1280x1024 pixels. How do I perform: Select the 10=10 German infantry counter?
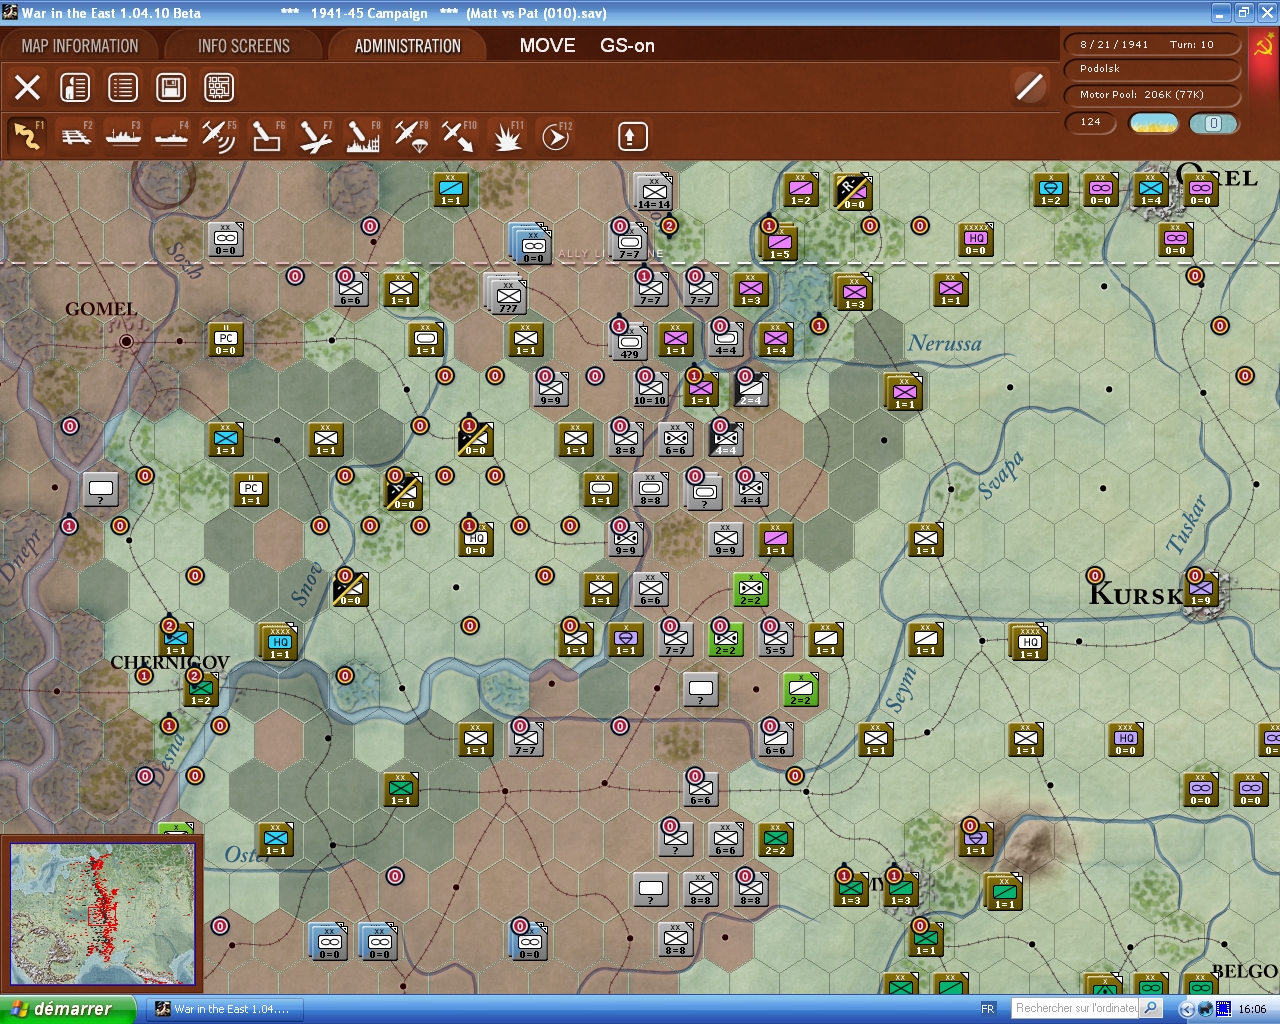pos(650,388)
